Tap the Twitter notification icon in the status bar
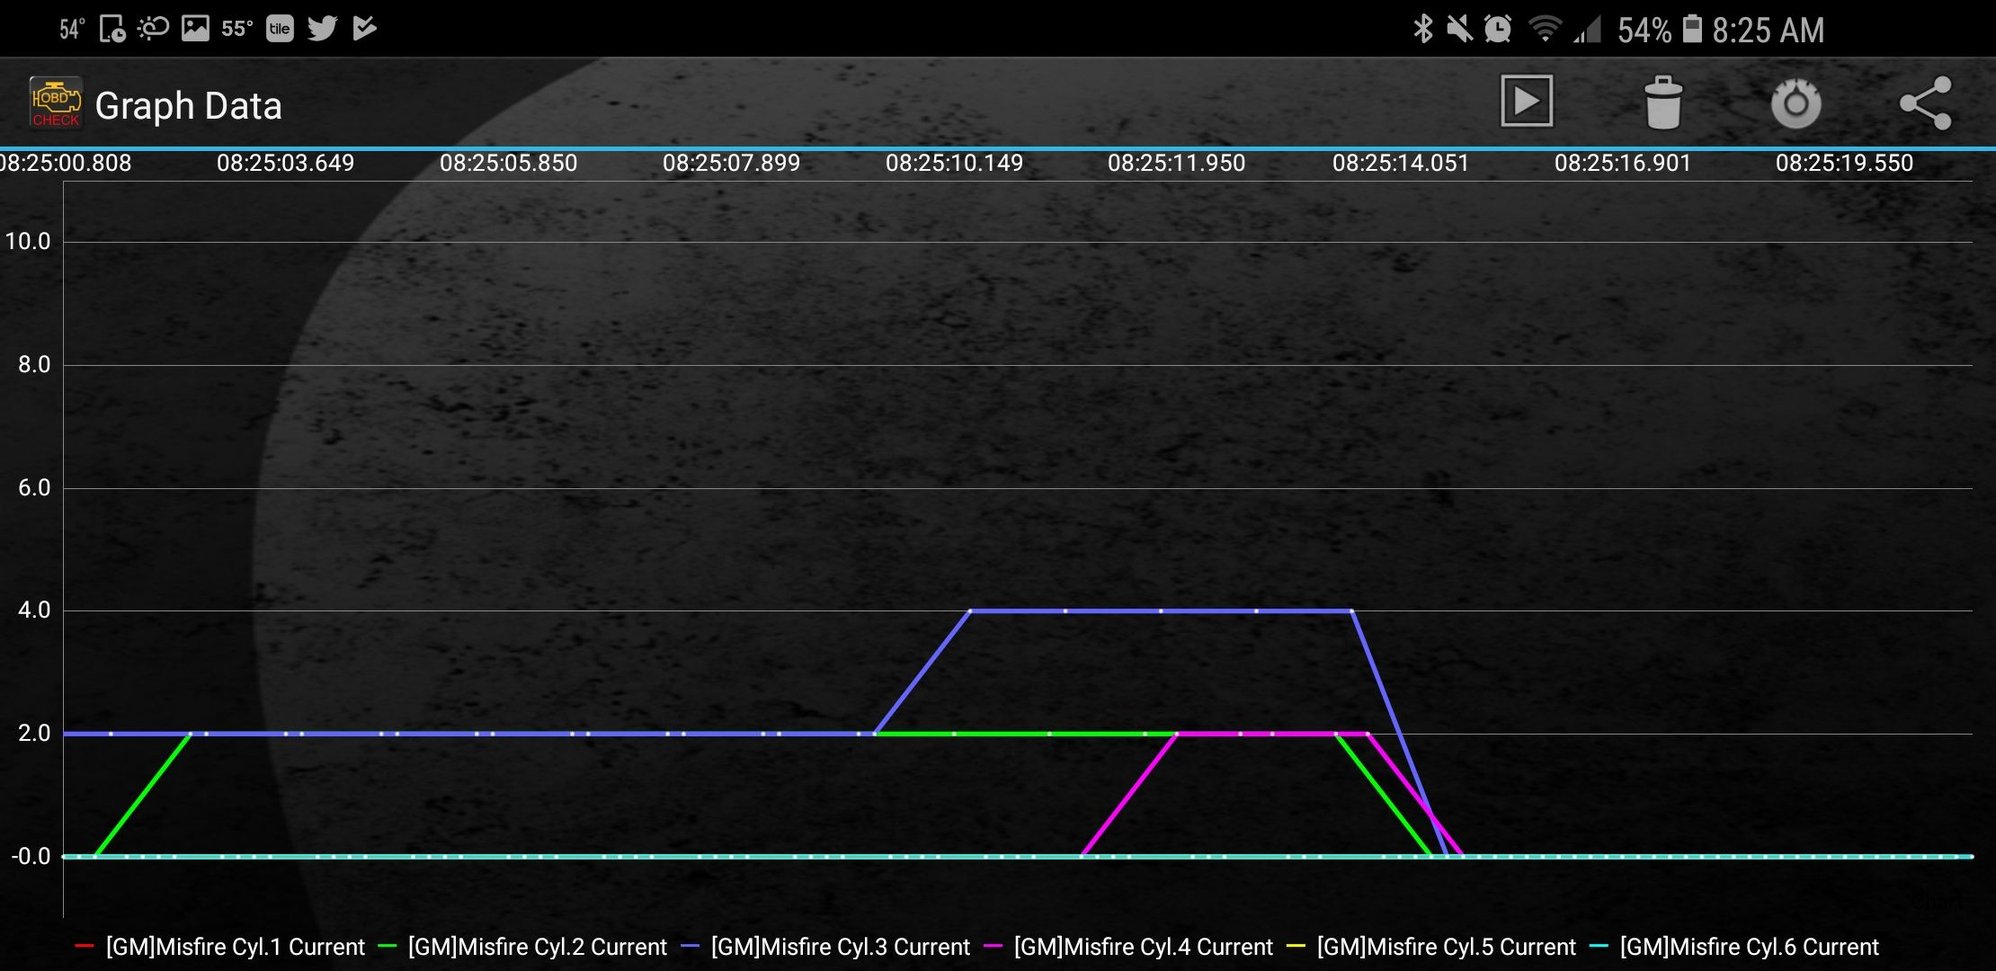 point(322,28)
